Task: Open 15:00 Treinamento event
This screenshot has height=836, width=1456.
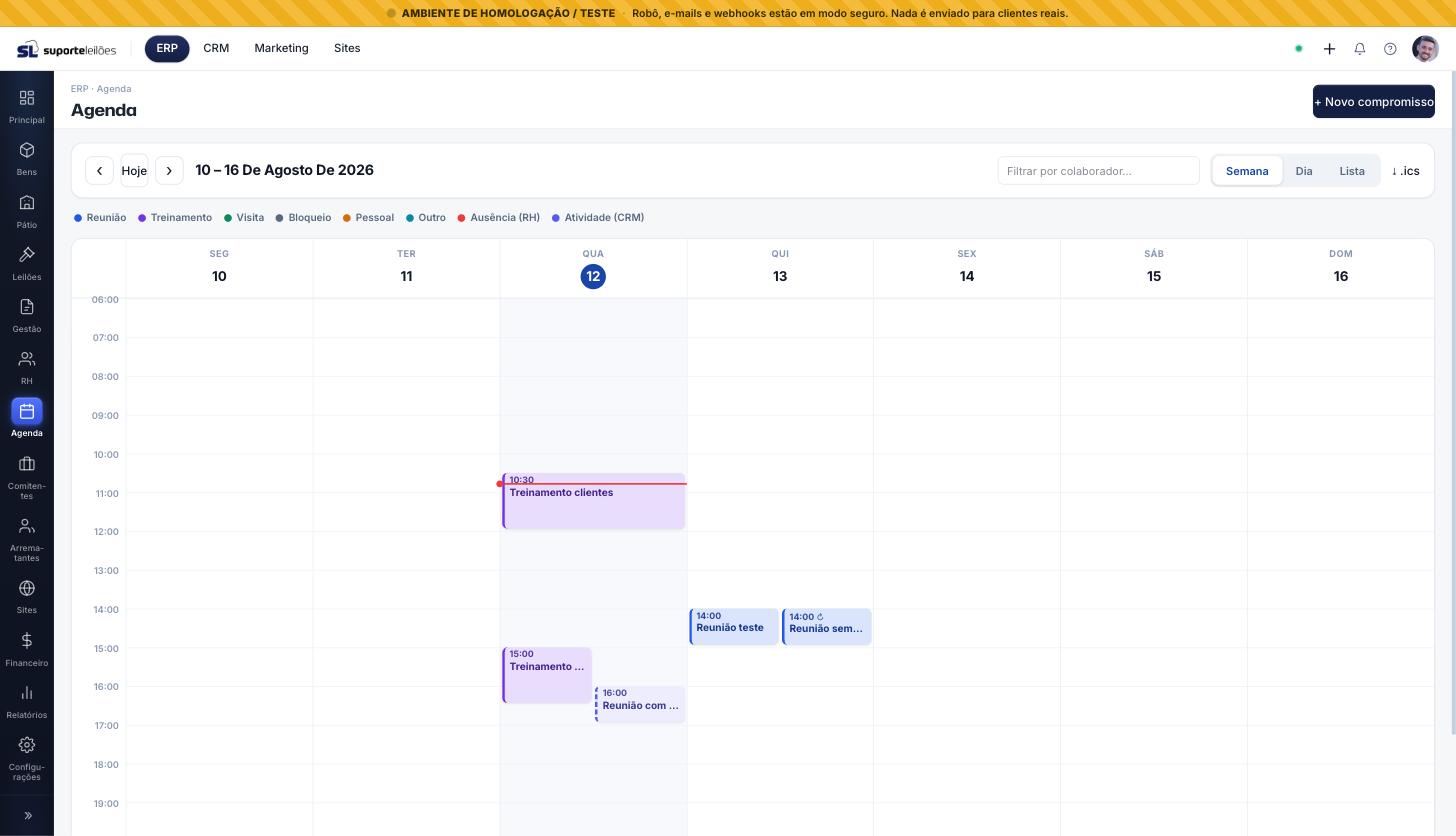Action: pyautogui.click(x=547, y=675)
